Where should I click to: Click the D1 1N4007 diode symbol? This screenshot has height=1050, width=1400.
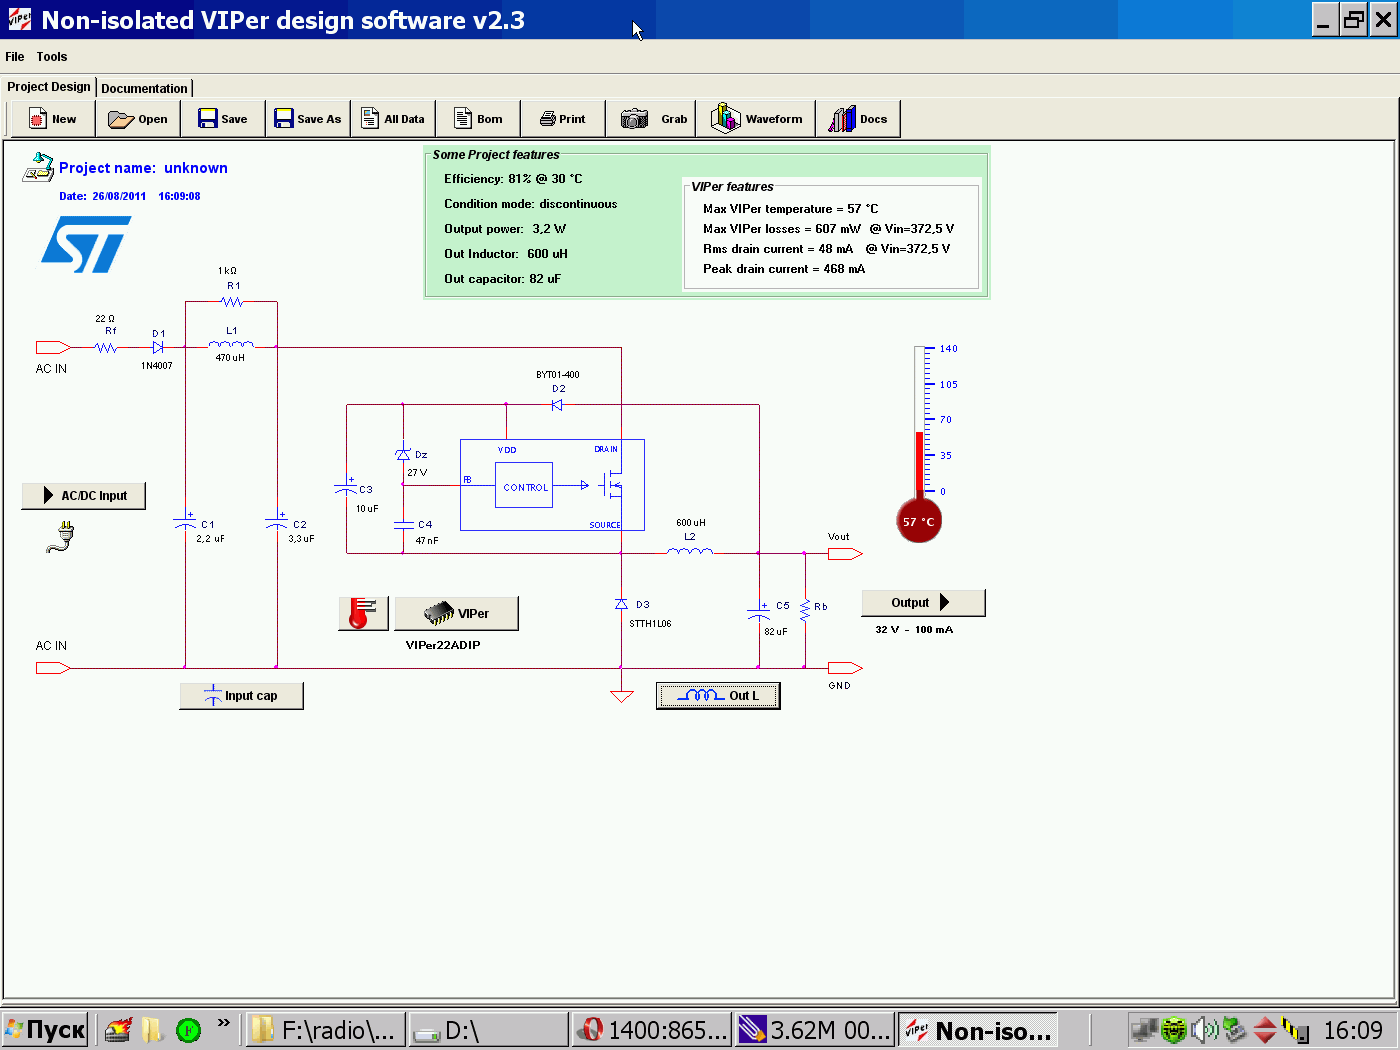click(158, 348)
